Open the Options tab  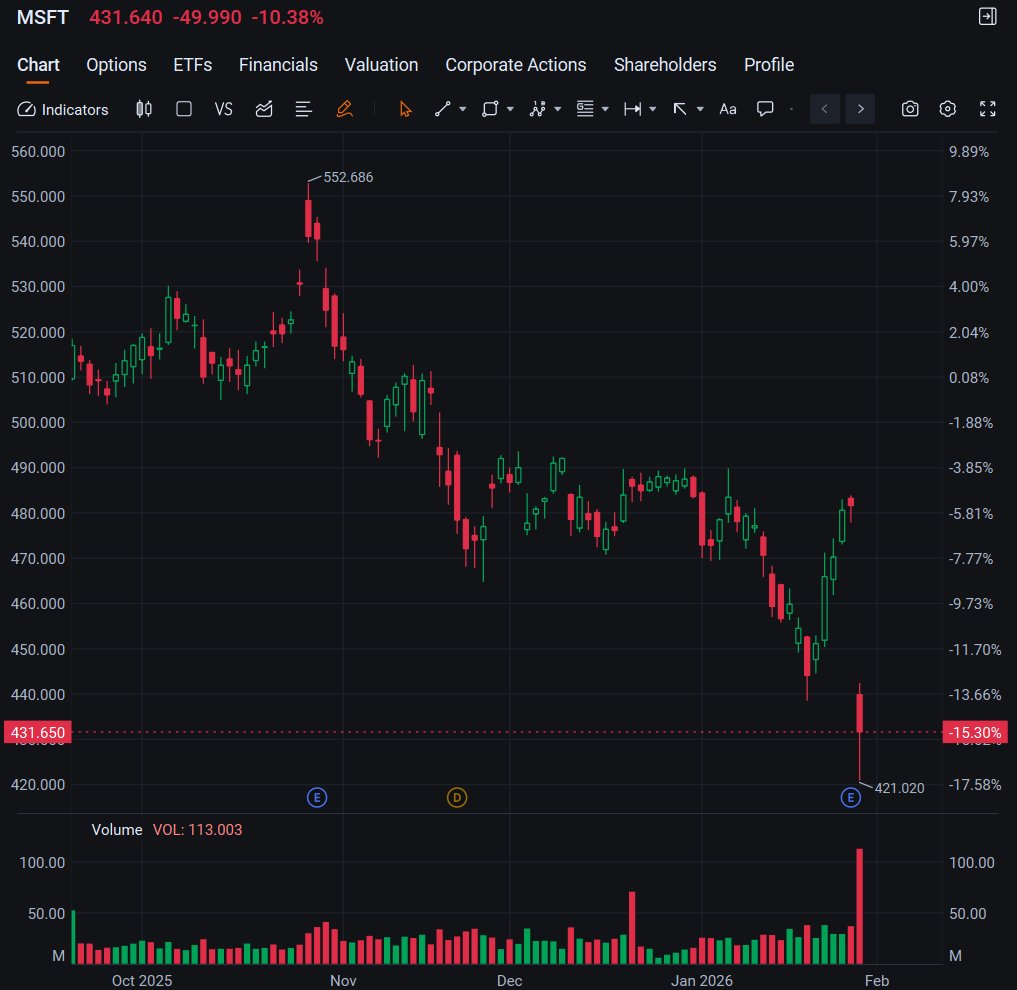point(116,65)
